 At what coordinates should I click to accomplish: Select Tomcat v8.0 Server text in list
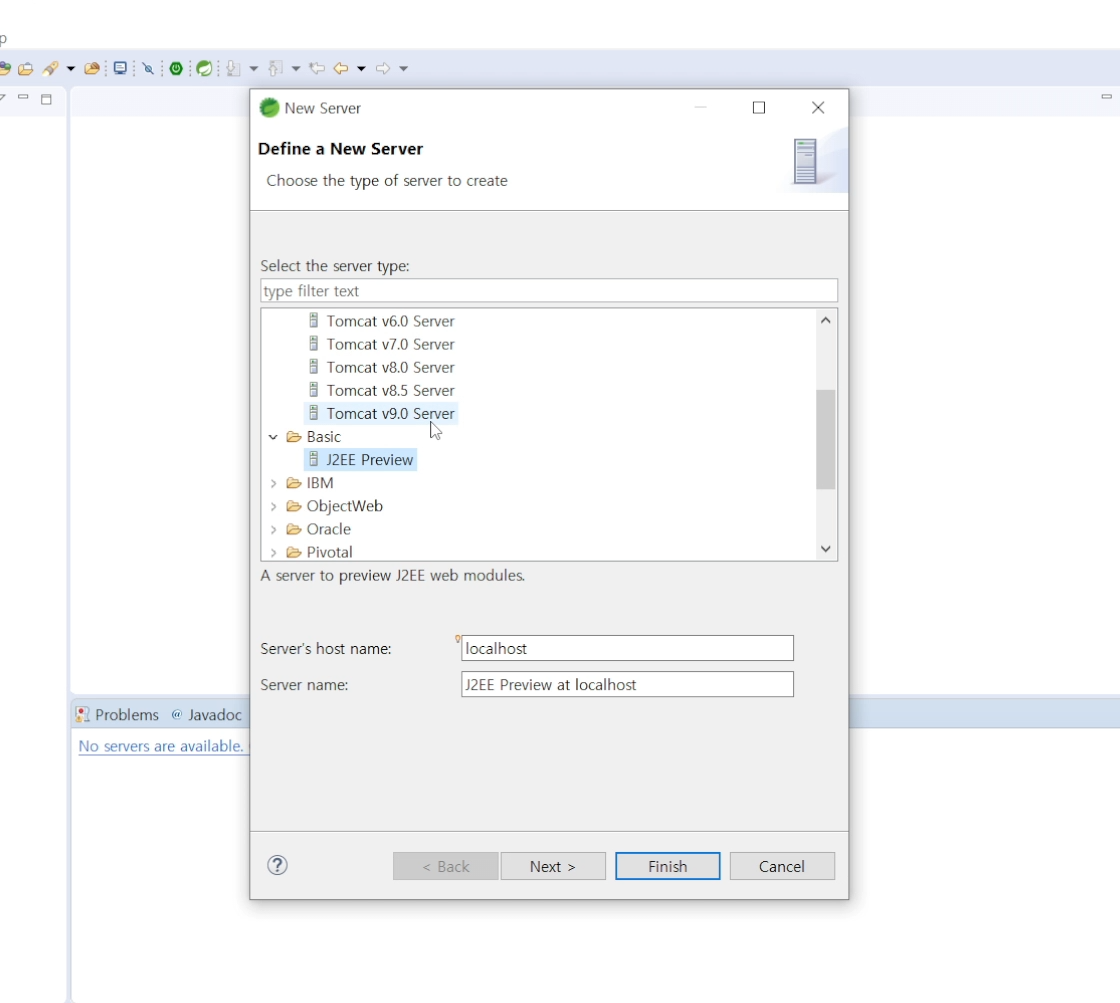[391, 367]
